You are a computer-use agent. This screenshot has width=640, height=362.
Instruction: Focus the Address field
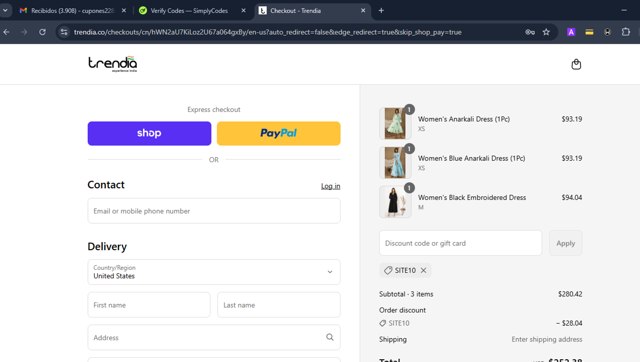(x=214, y=338)
